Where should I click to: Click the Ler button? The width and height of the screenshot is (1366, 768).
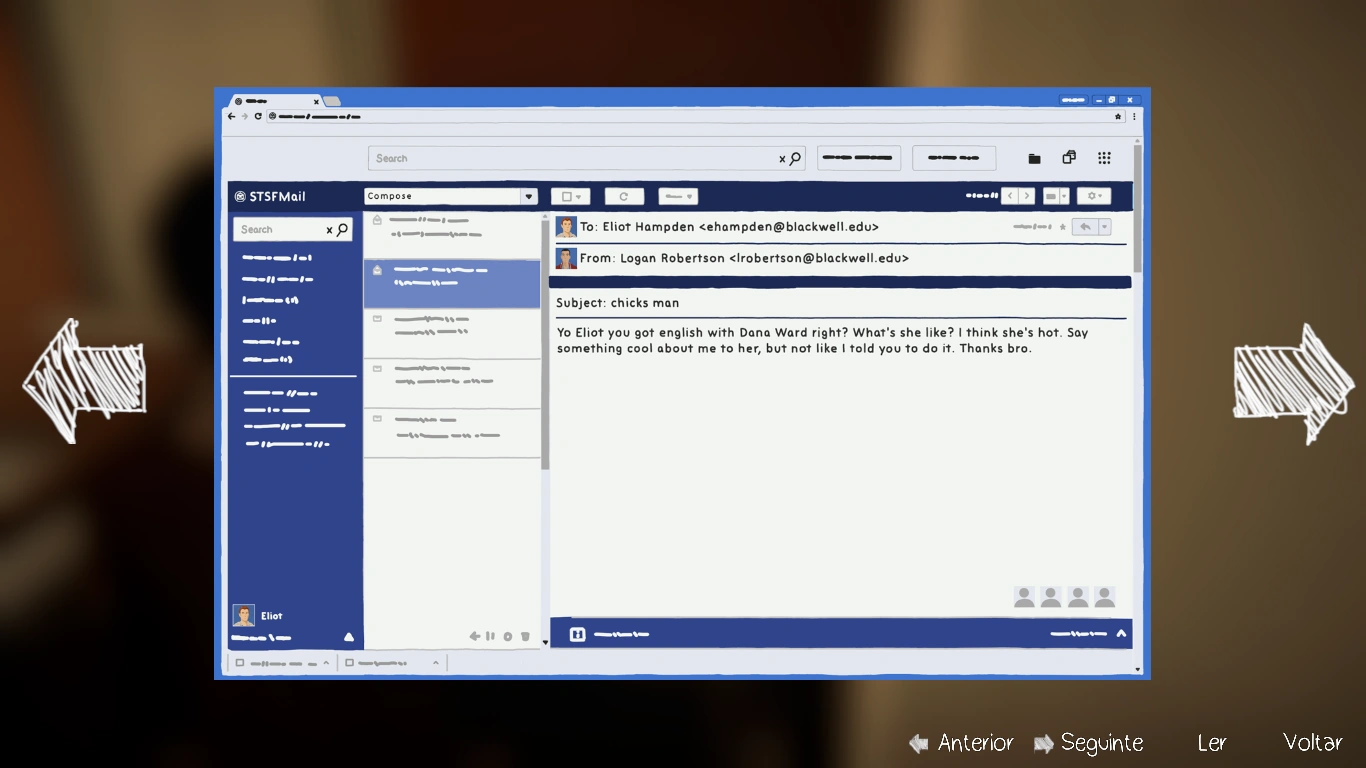1212,743
